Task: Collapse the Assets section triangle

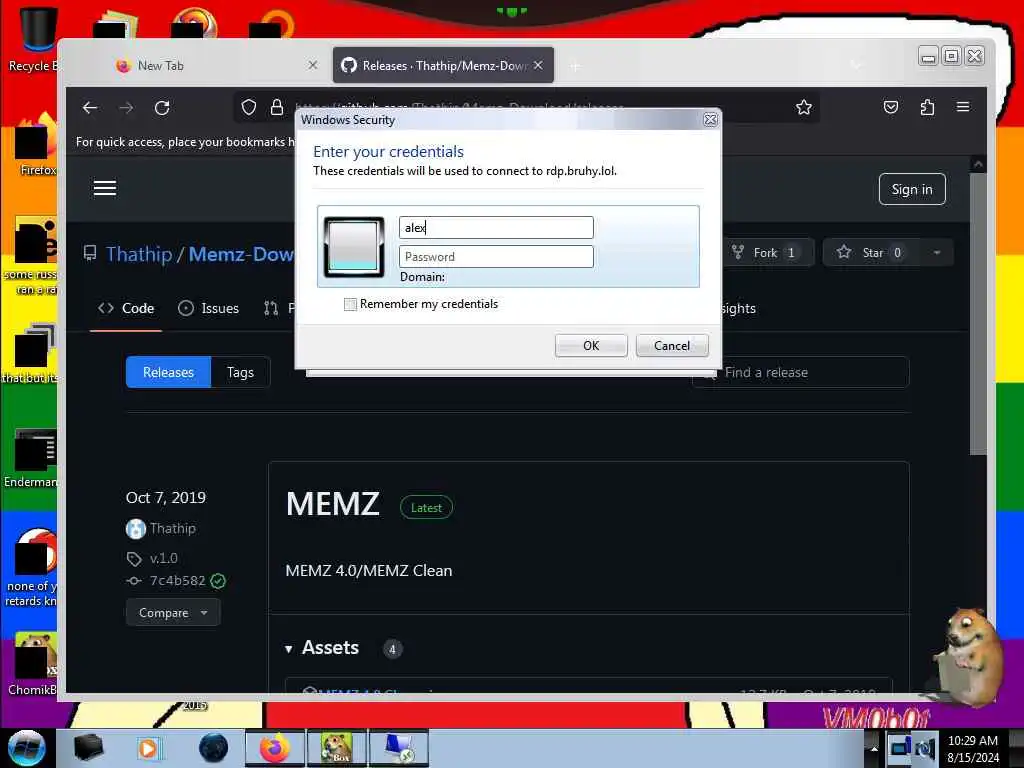Action: (289, 648)
